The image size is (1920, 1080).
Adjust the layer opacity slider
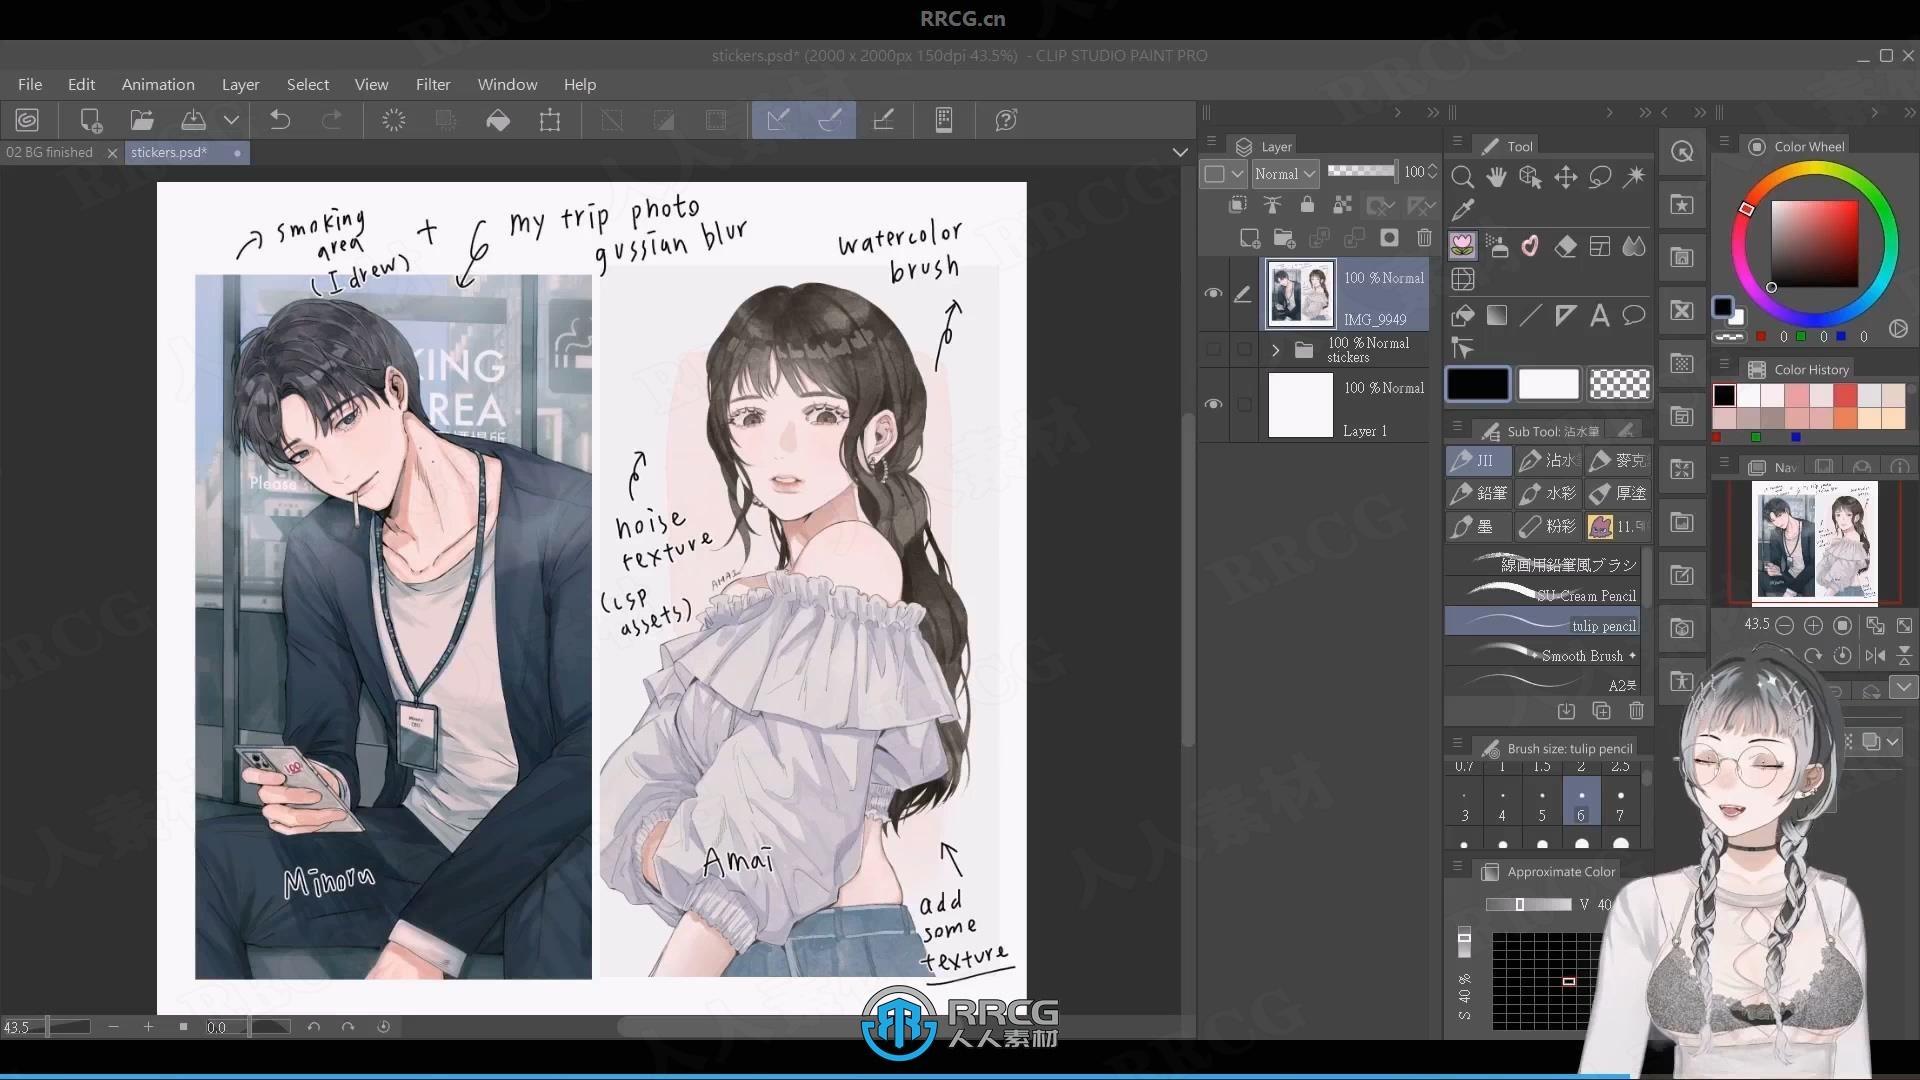1362,172
